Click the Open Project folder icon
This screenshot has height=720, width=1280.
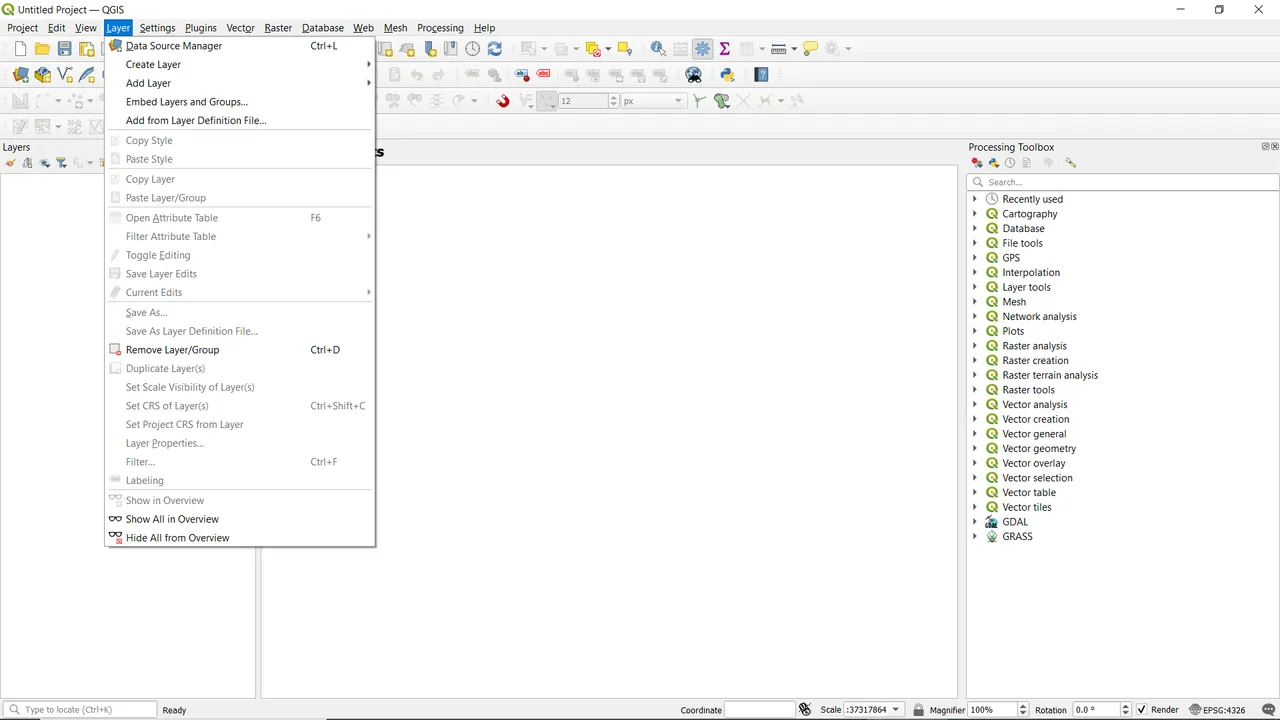click(x=42, y=49)
